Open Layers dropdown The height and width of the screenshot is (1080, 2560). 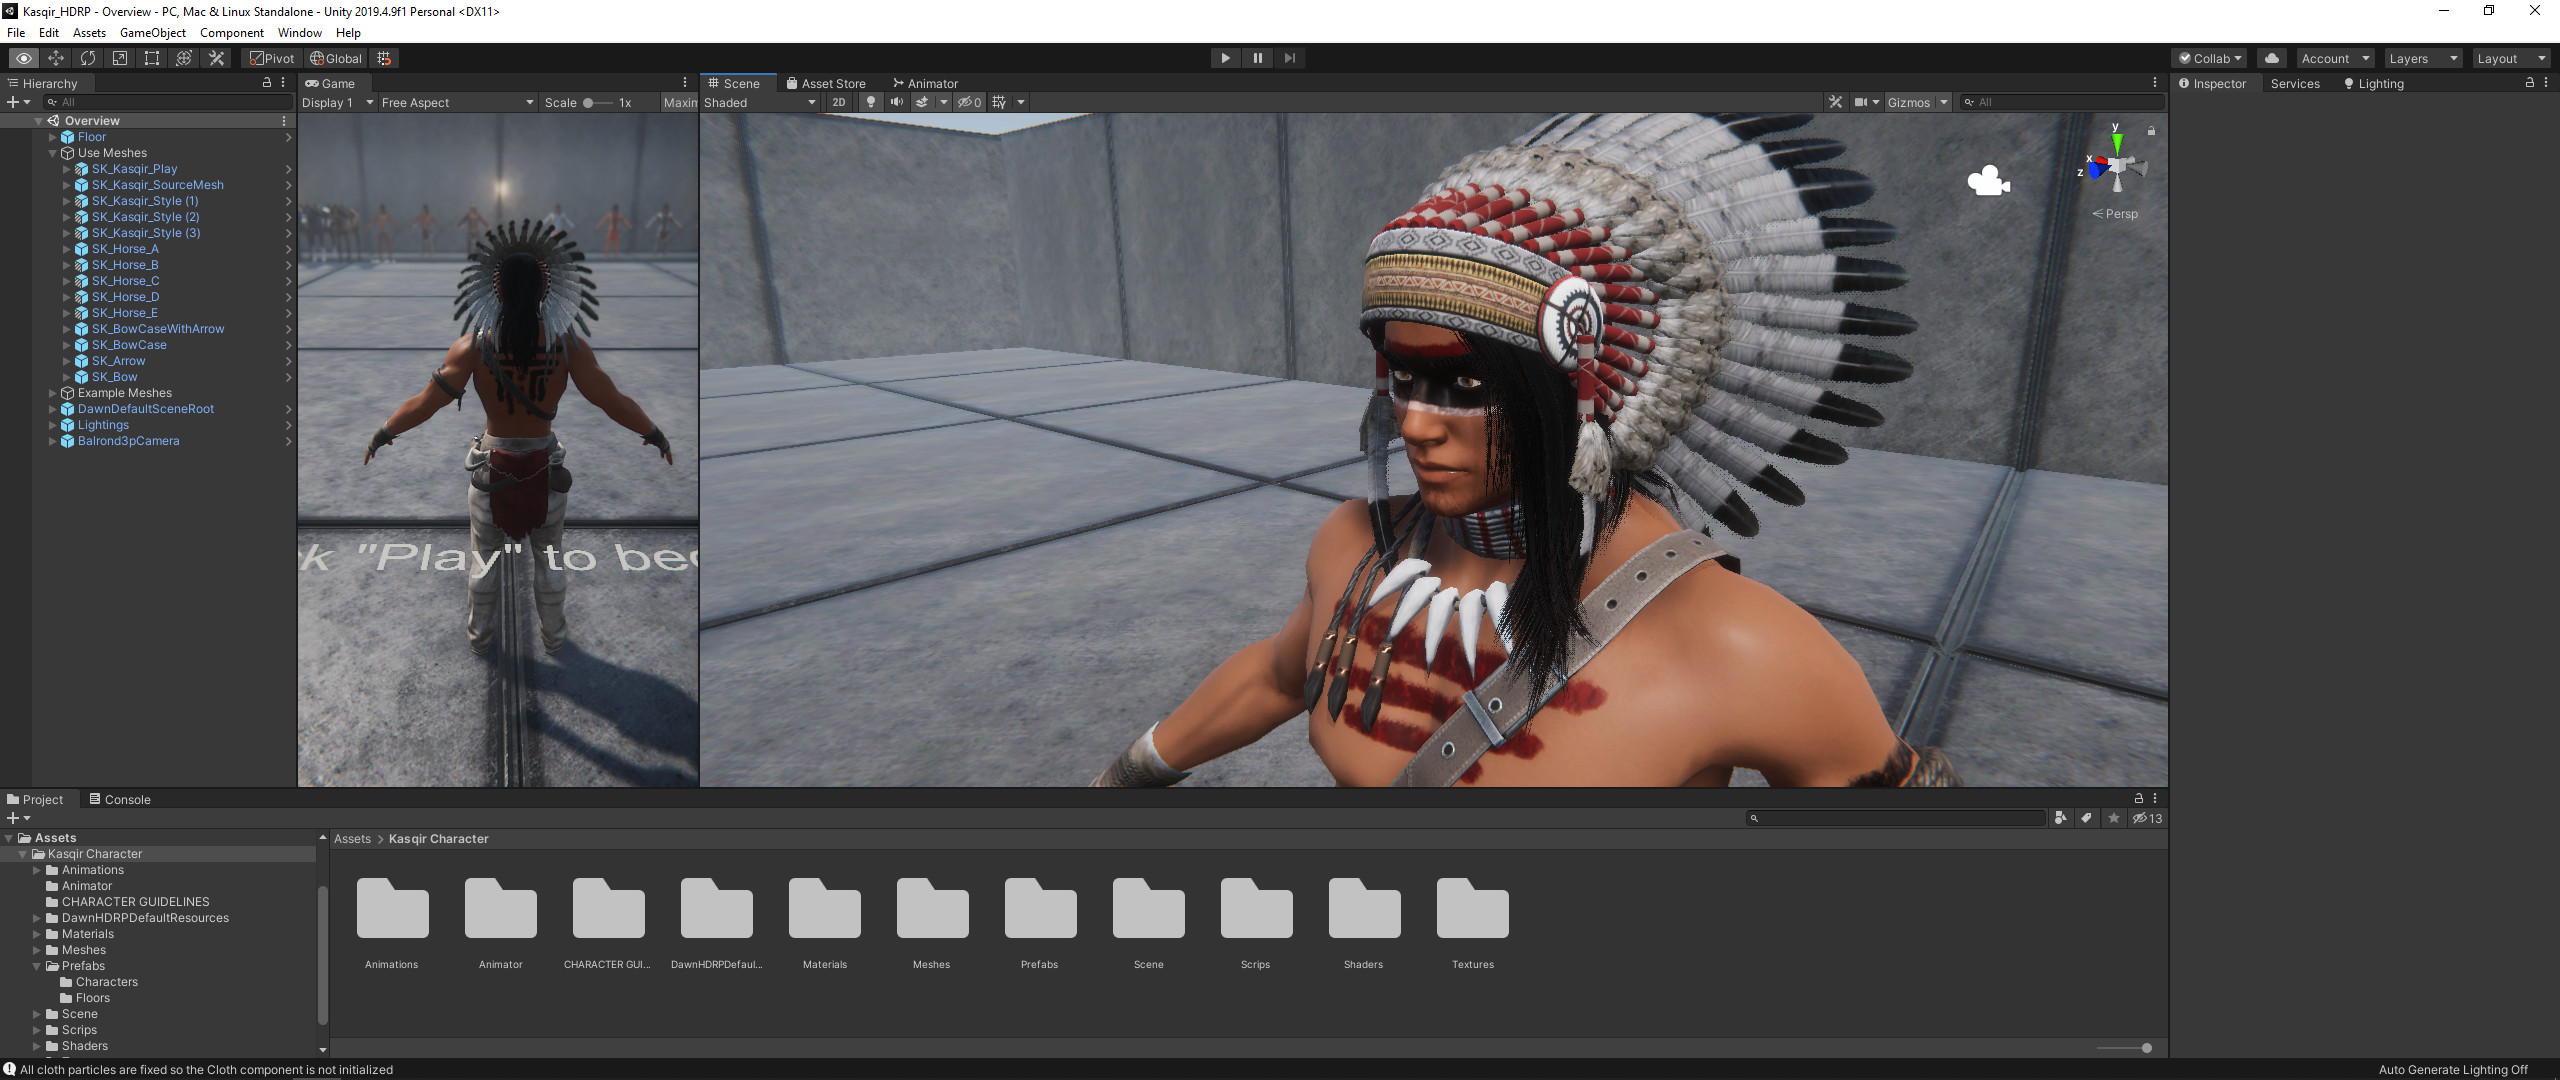(x=2422, y=58)
